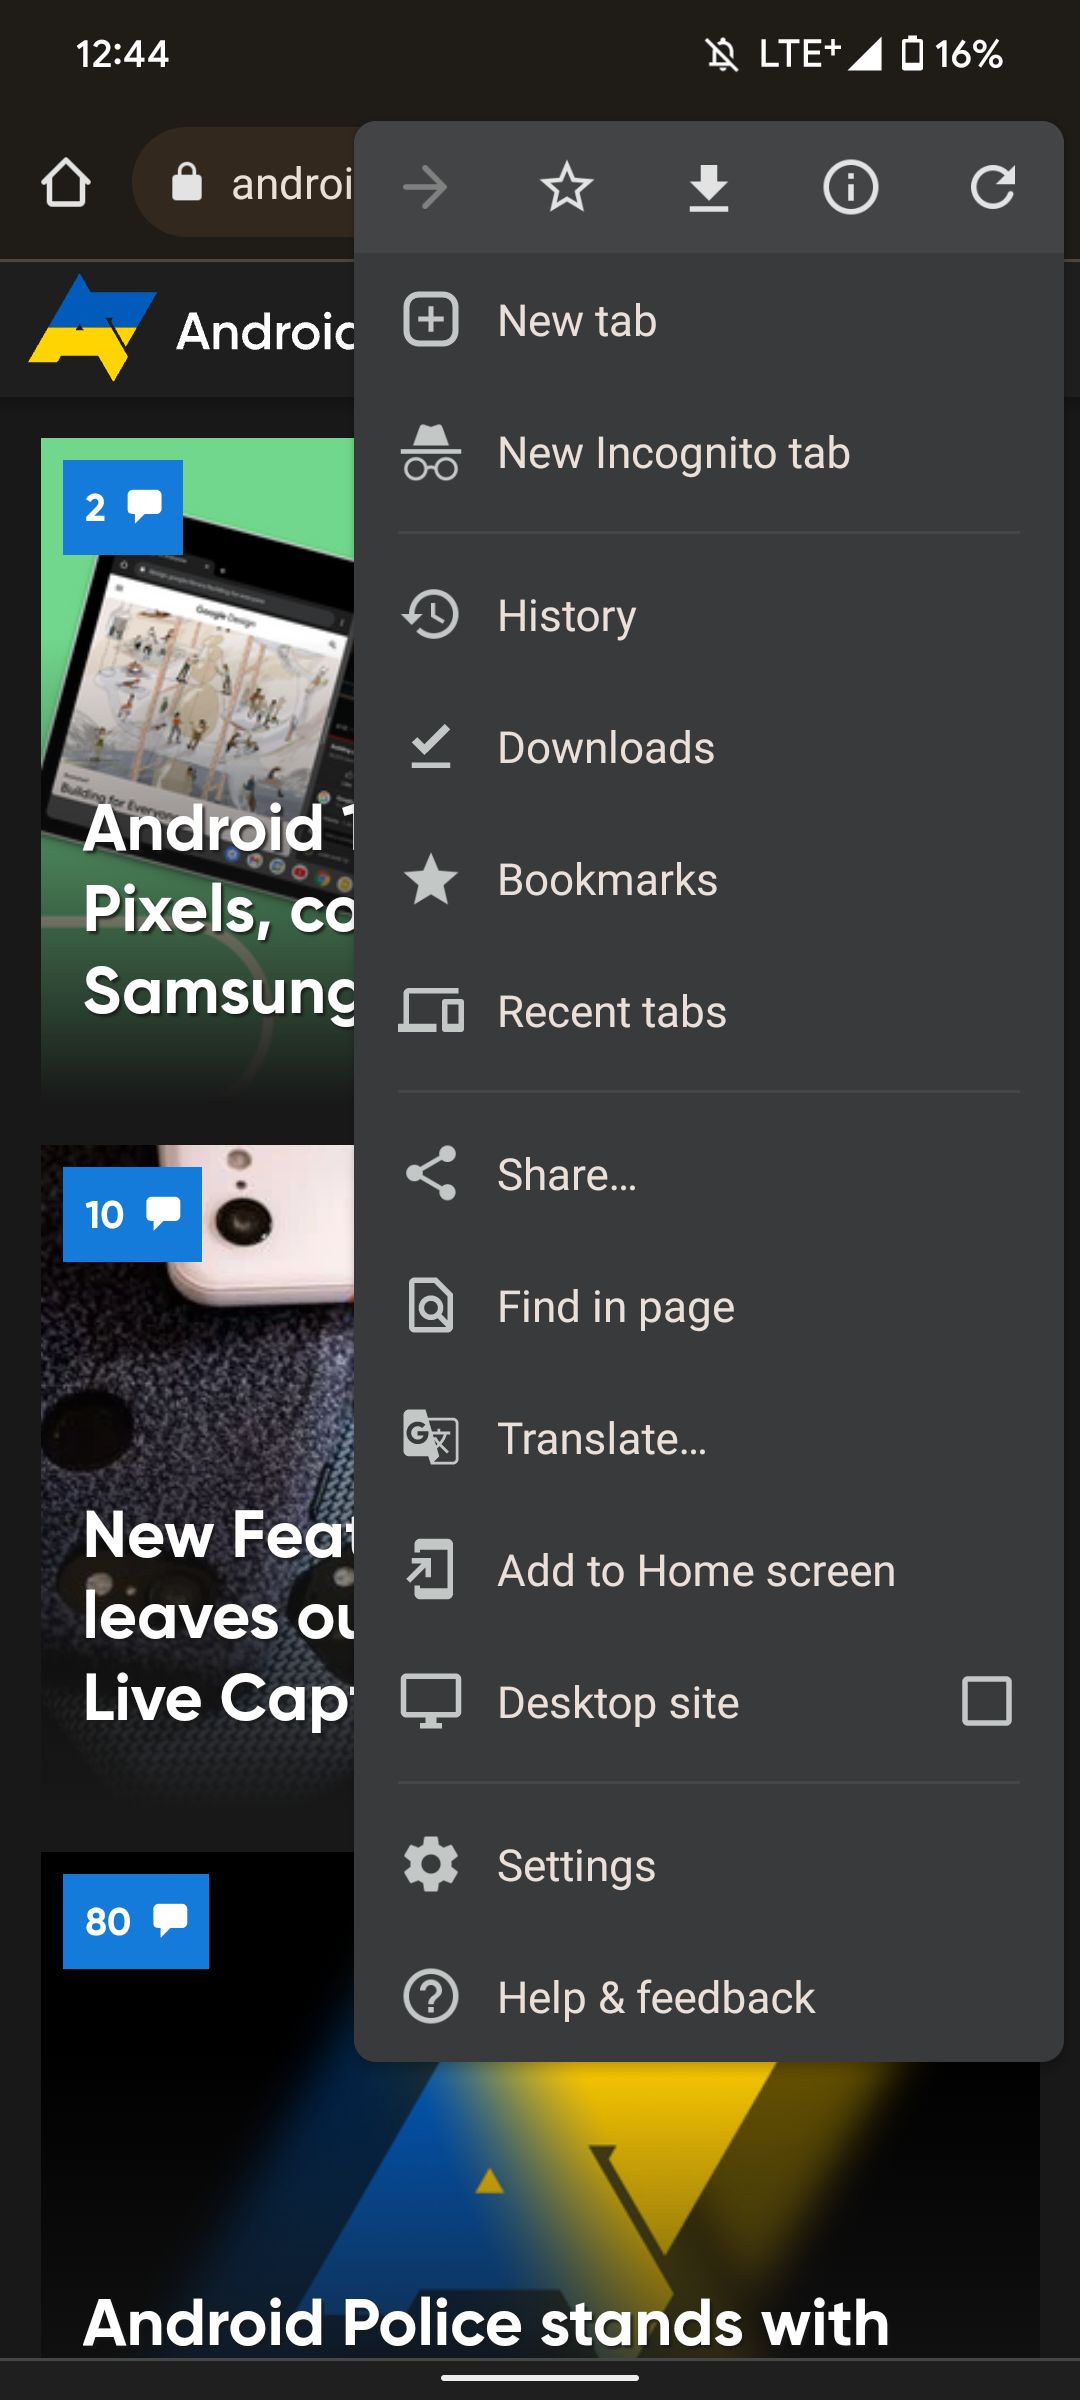Viewport: 1080px width, 2400px height.
Task: Open a New Incognito tab
Action: tap(709, 453)
